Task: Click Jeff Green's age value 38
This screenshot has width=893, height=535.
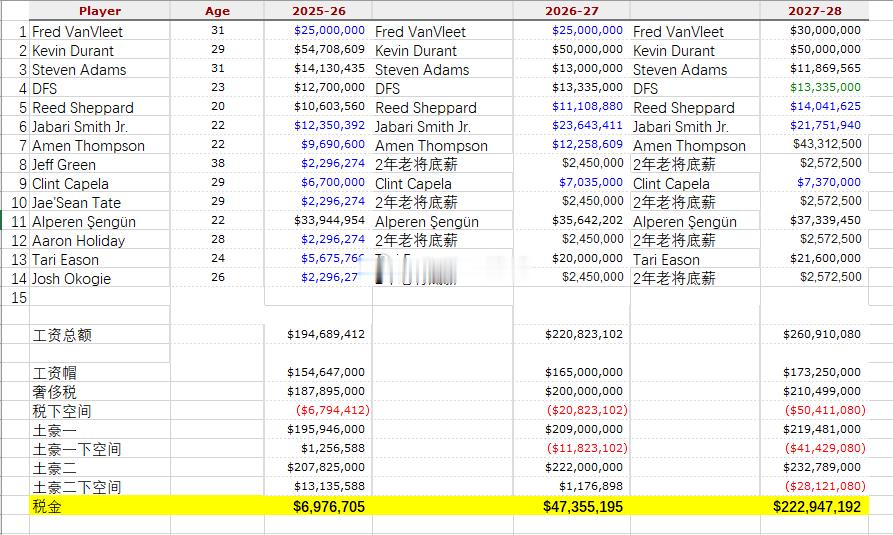Action: [218, 164]
